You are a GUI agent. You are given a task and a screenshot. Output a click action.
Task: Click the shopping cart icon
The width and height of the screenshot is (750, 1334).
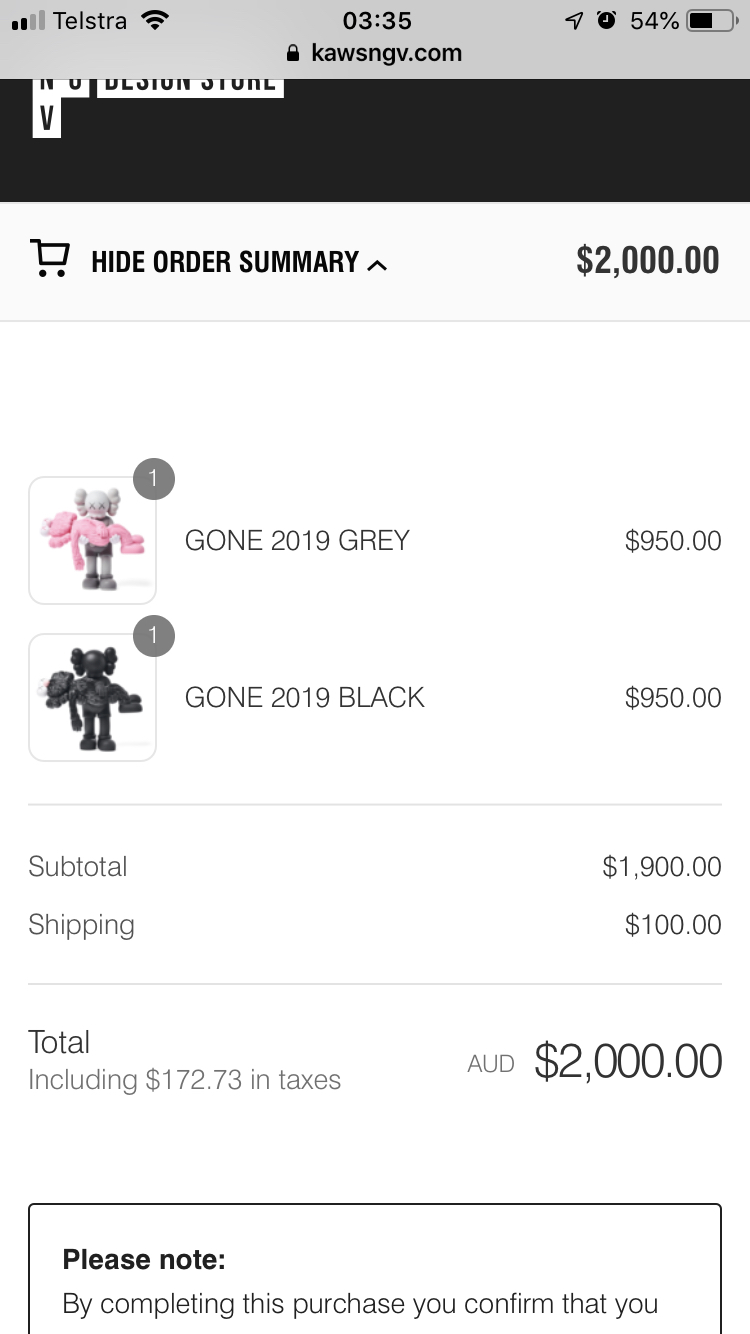pyautogui.click(x=50, y=258)
